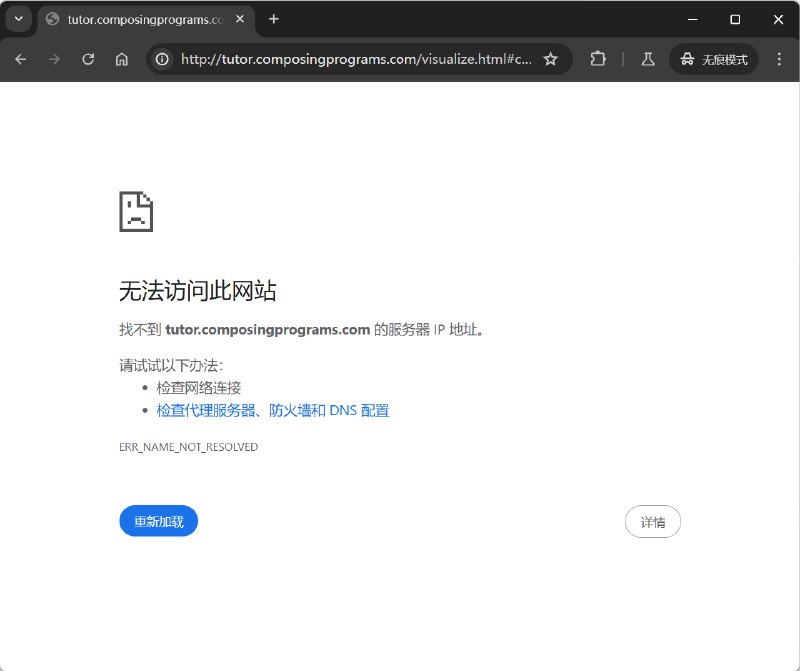
Task: Open the DNS configuration help link
Action: [273, 410]
